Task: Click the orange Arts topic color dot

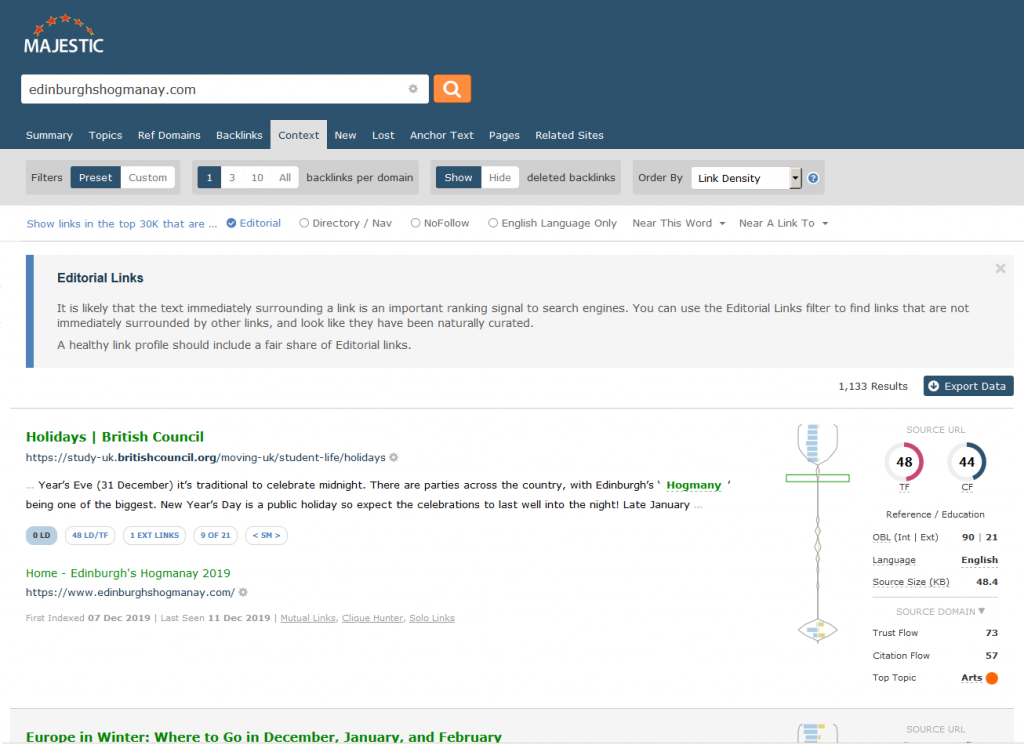Action: coord(991,678)
